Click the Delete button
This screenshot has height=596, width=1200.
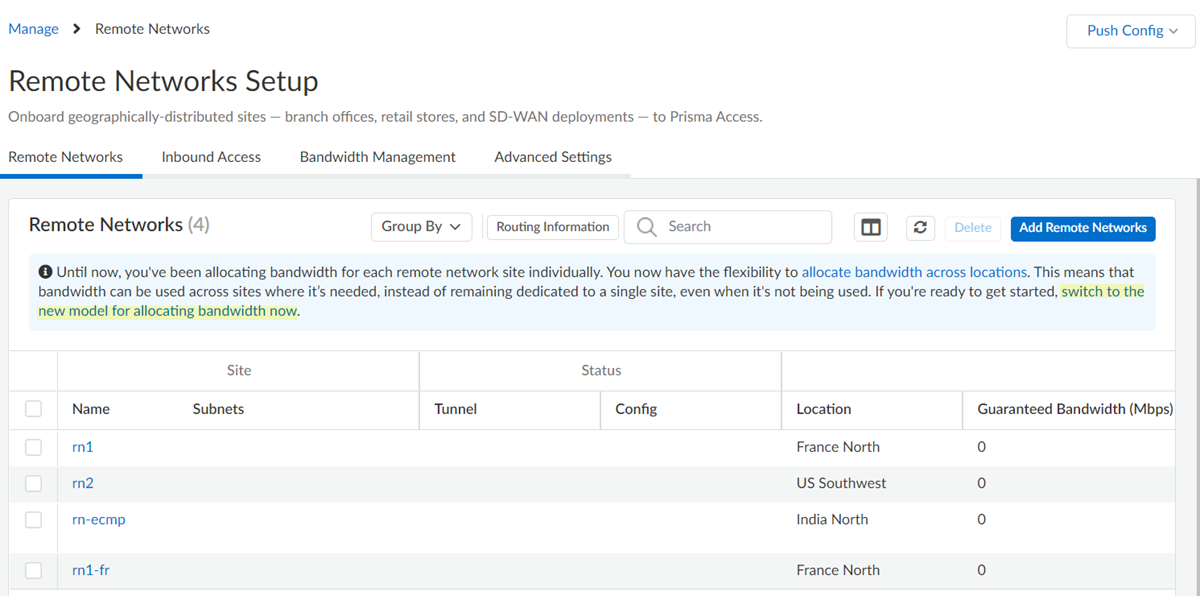tap(972, 228)
